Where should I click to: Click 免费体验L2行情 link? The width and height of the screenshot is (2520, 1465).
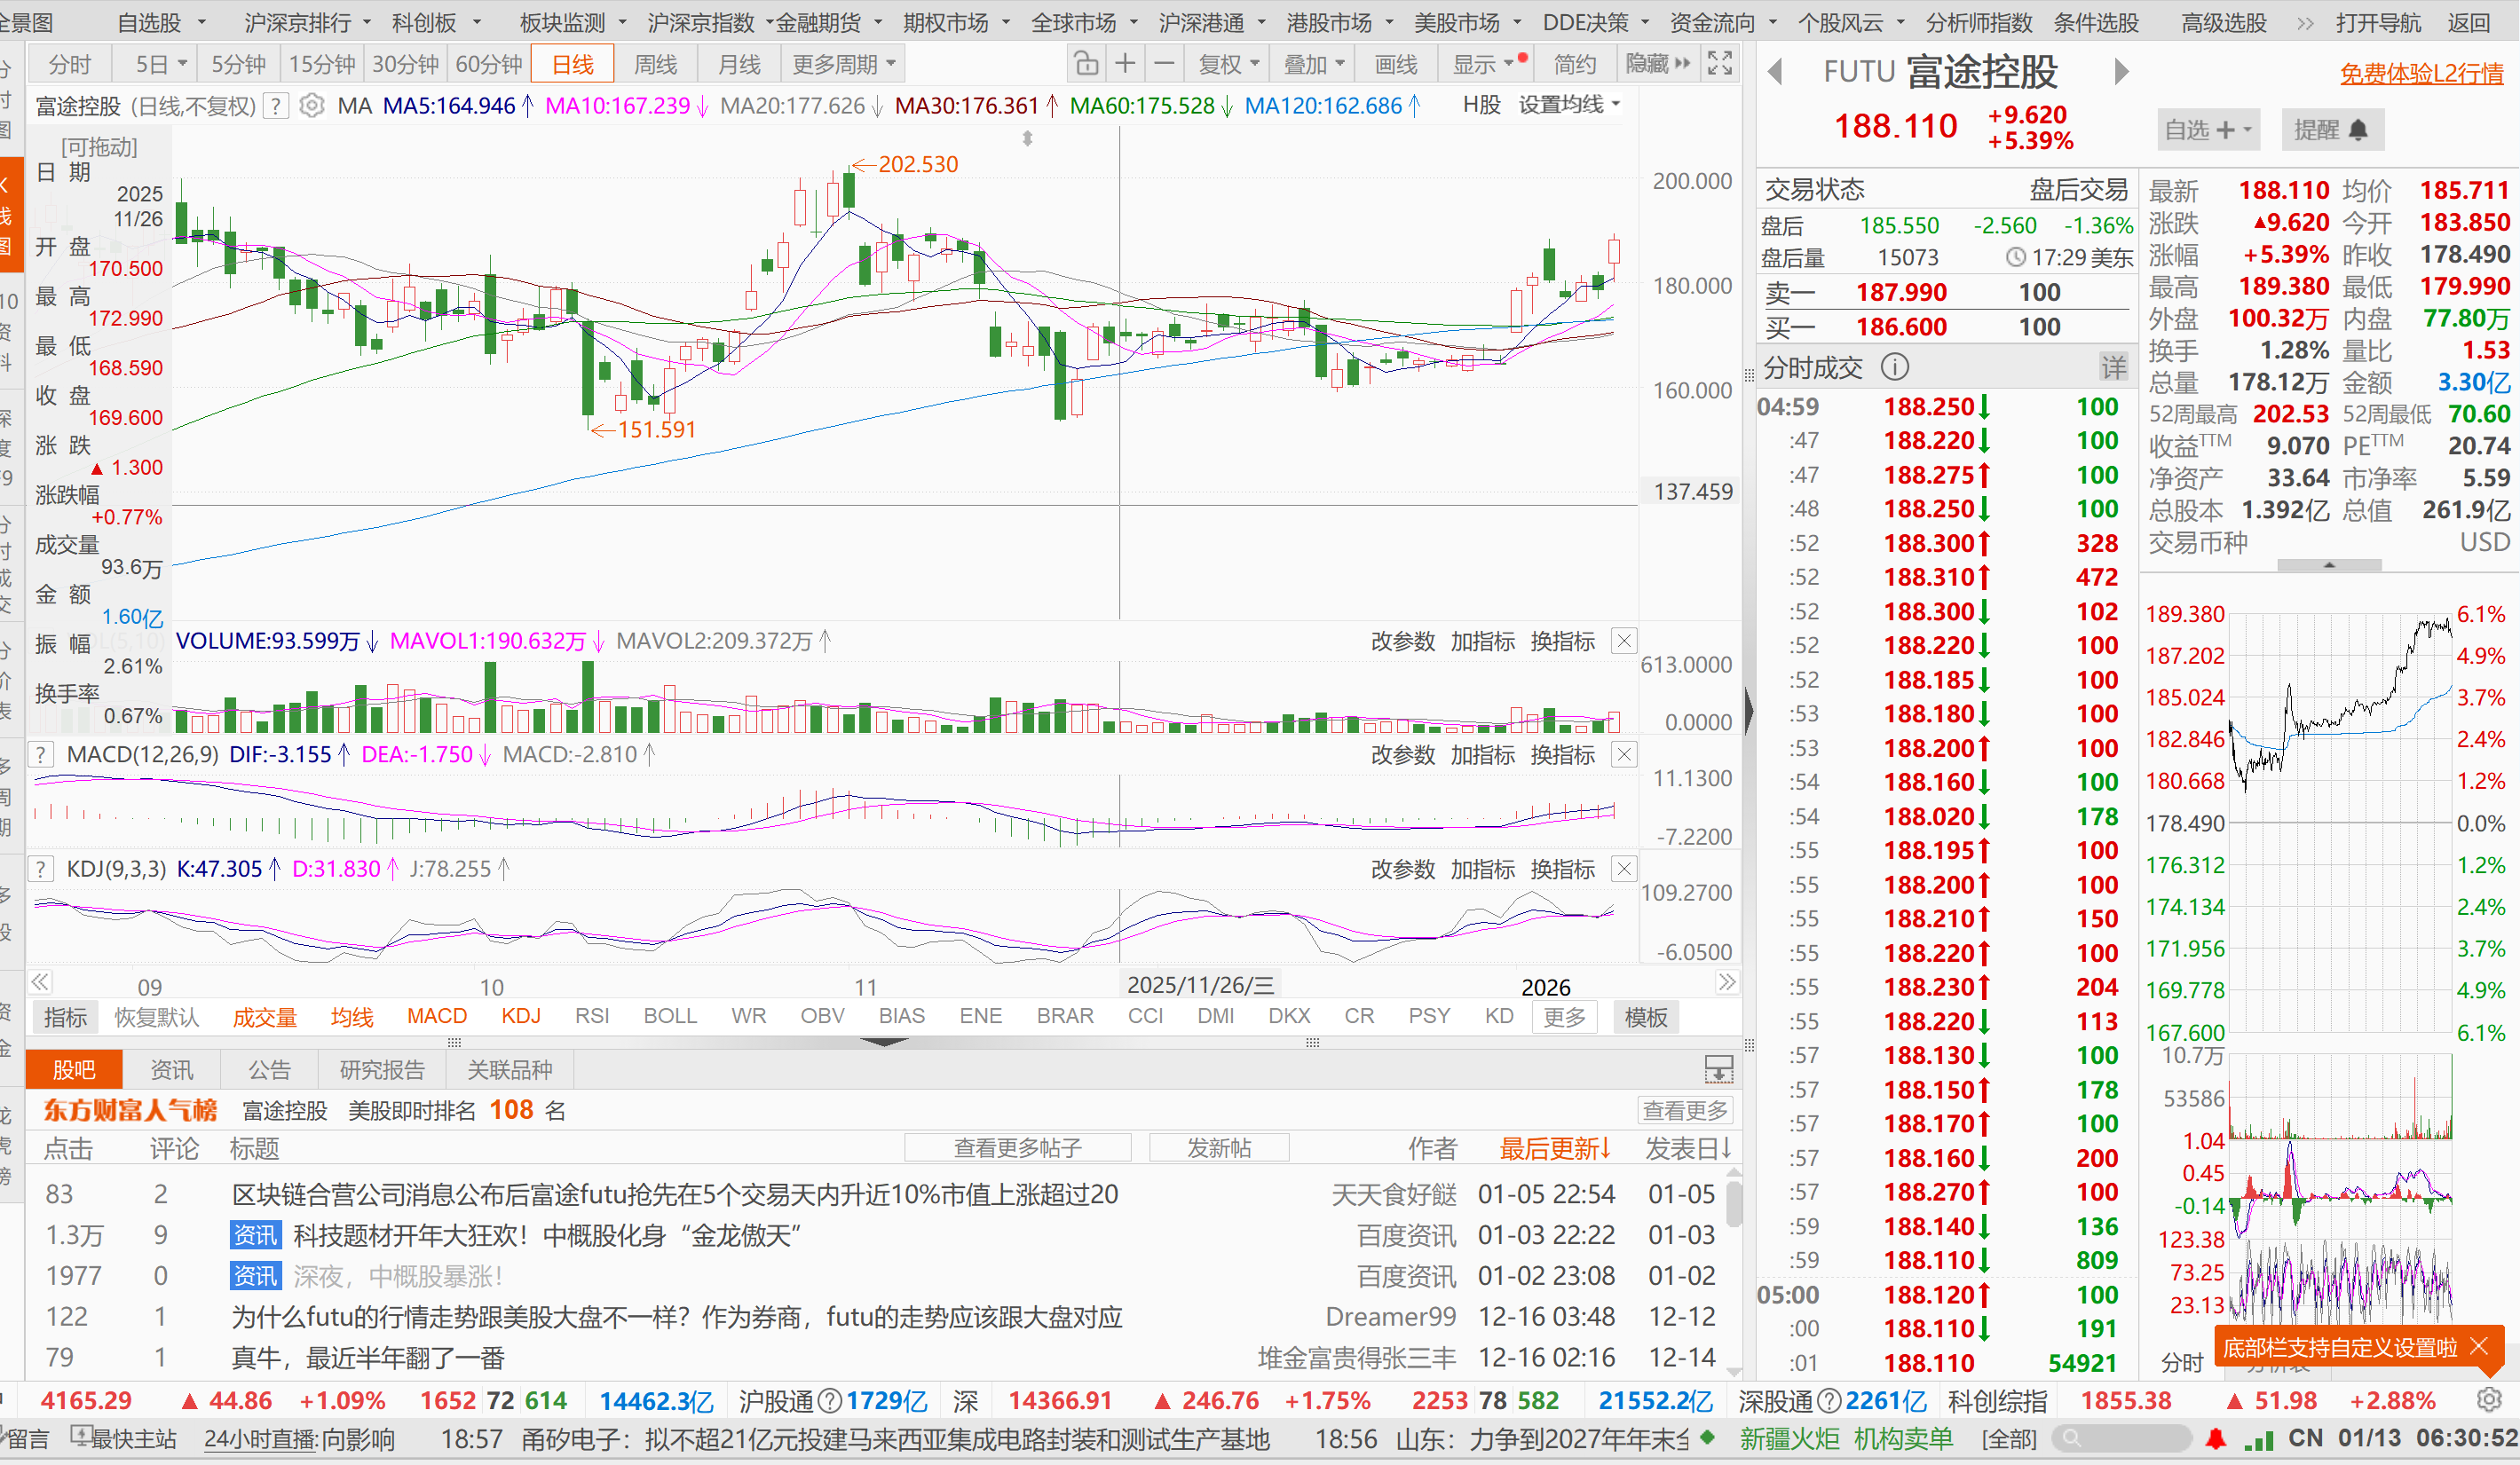(x=2421, y=74)
